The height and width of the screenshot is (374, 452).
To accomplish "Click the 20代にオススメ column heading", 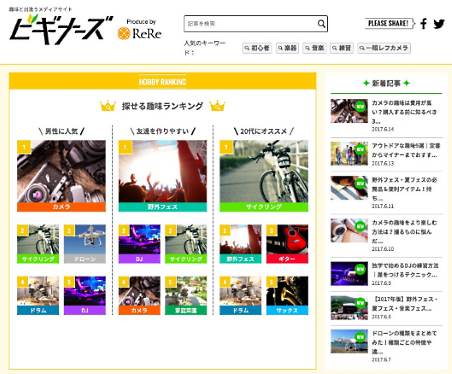I will tap(264, 131).
